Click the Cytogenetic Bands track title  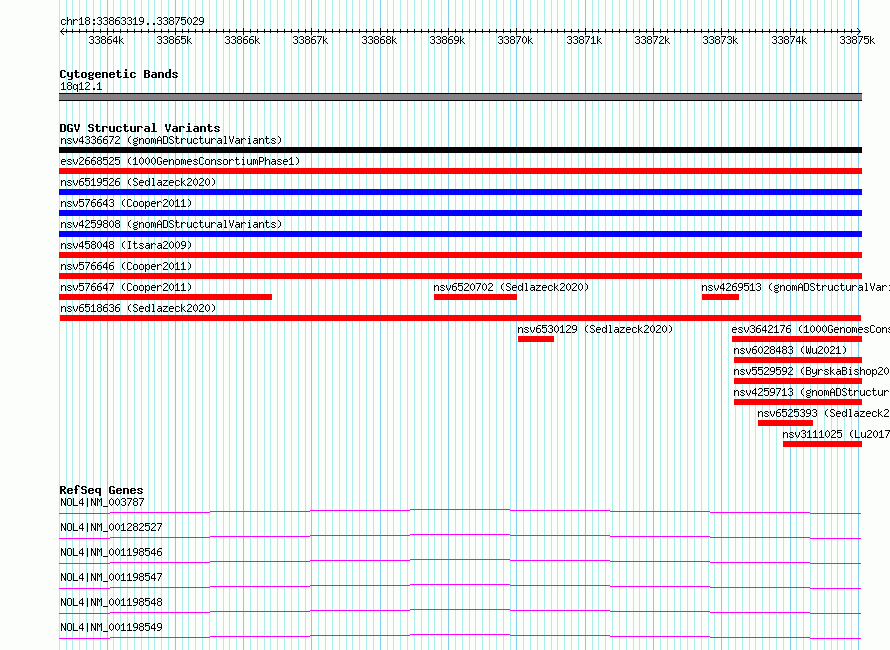[x=119, y=74]
